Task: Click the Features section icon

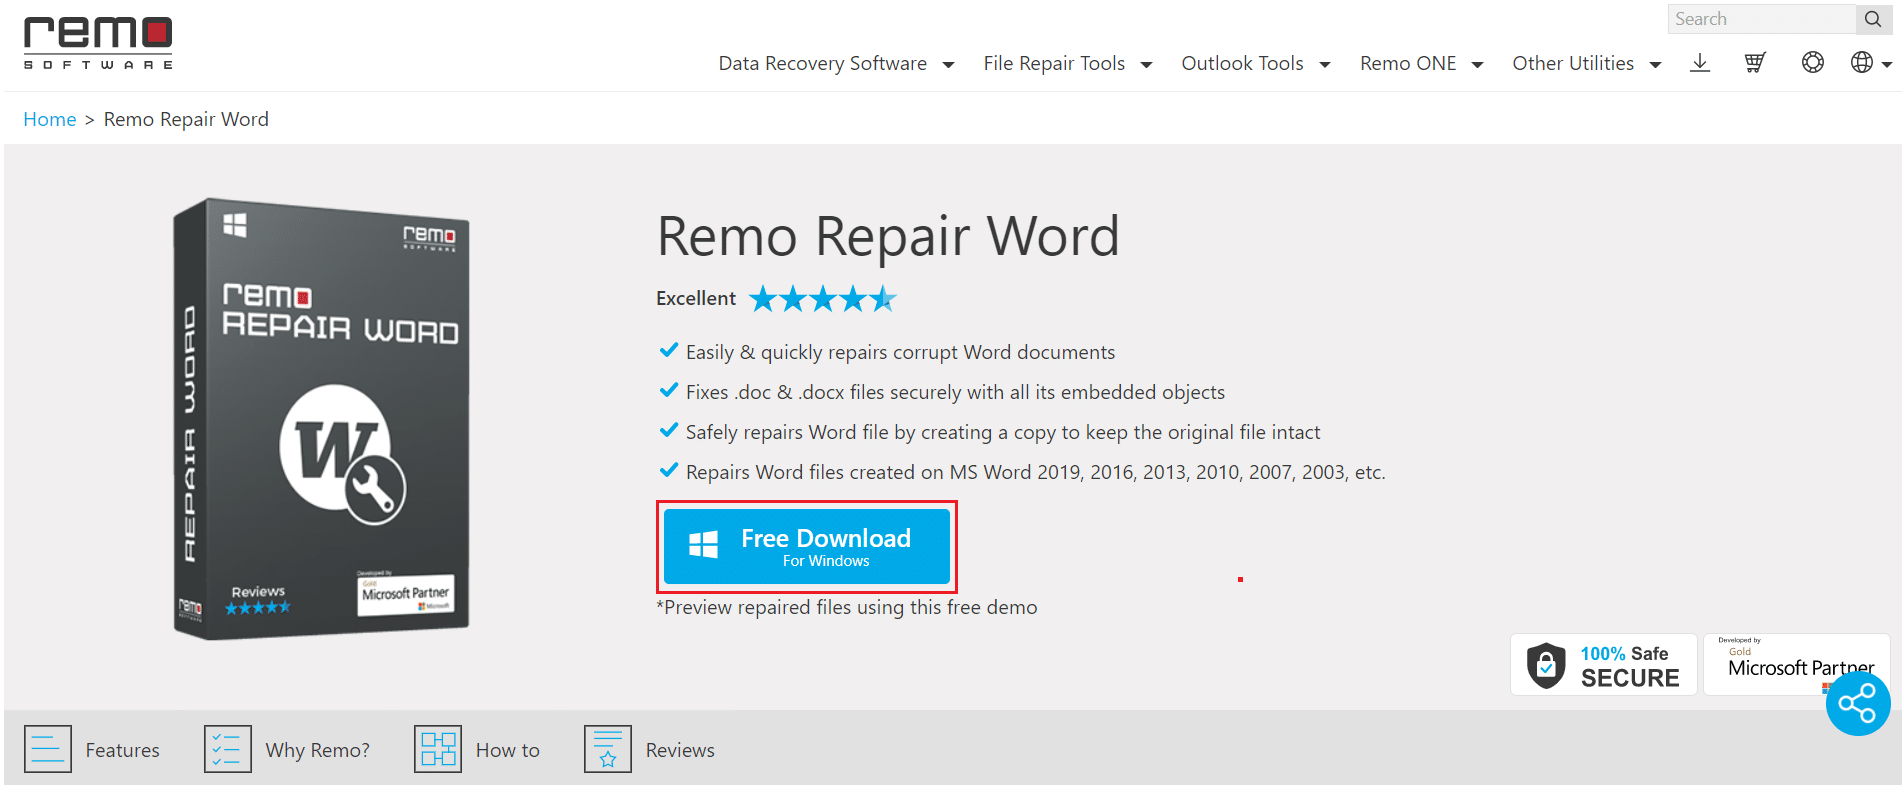Action: (x=48, y=749)
